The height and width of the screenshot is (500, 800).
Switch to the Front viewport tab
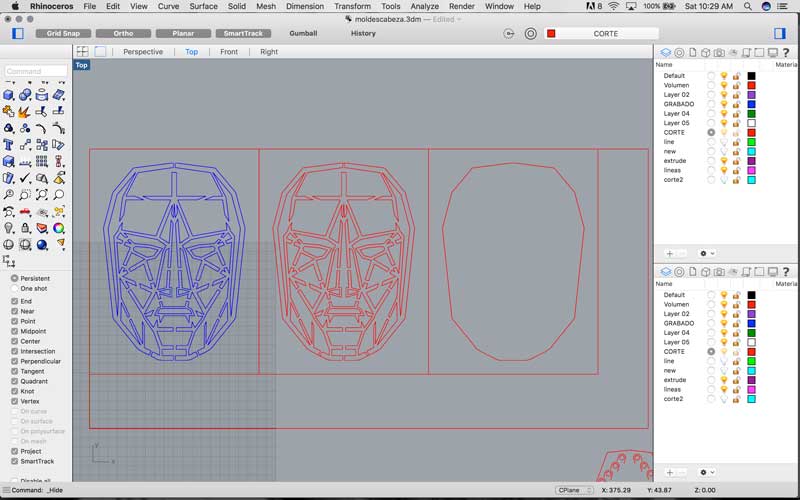[x=229, y=52]
